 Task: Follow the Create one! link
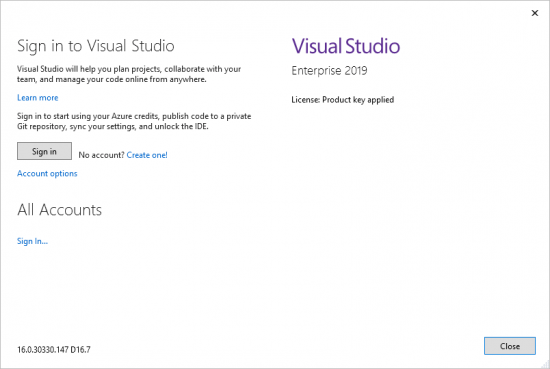point(147,155)
